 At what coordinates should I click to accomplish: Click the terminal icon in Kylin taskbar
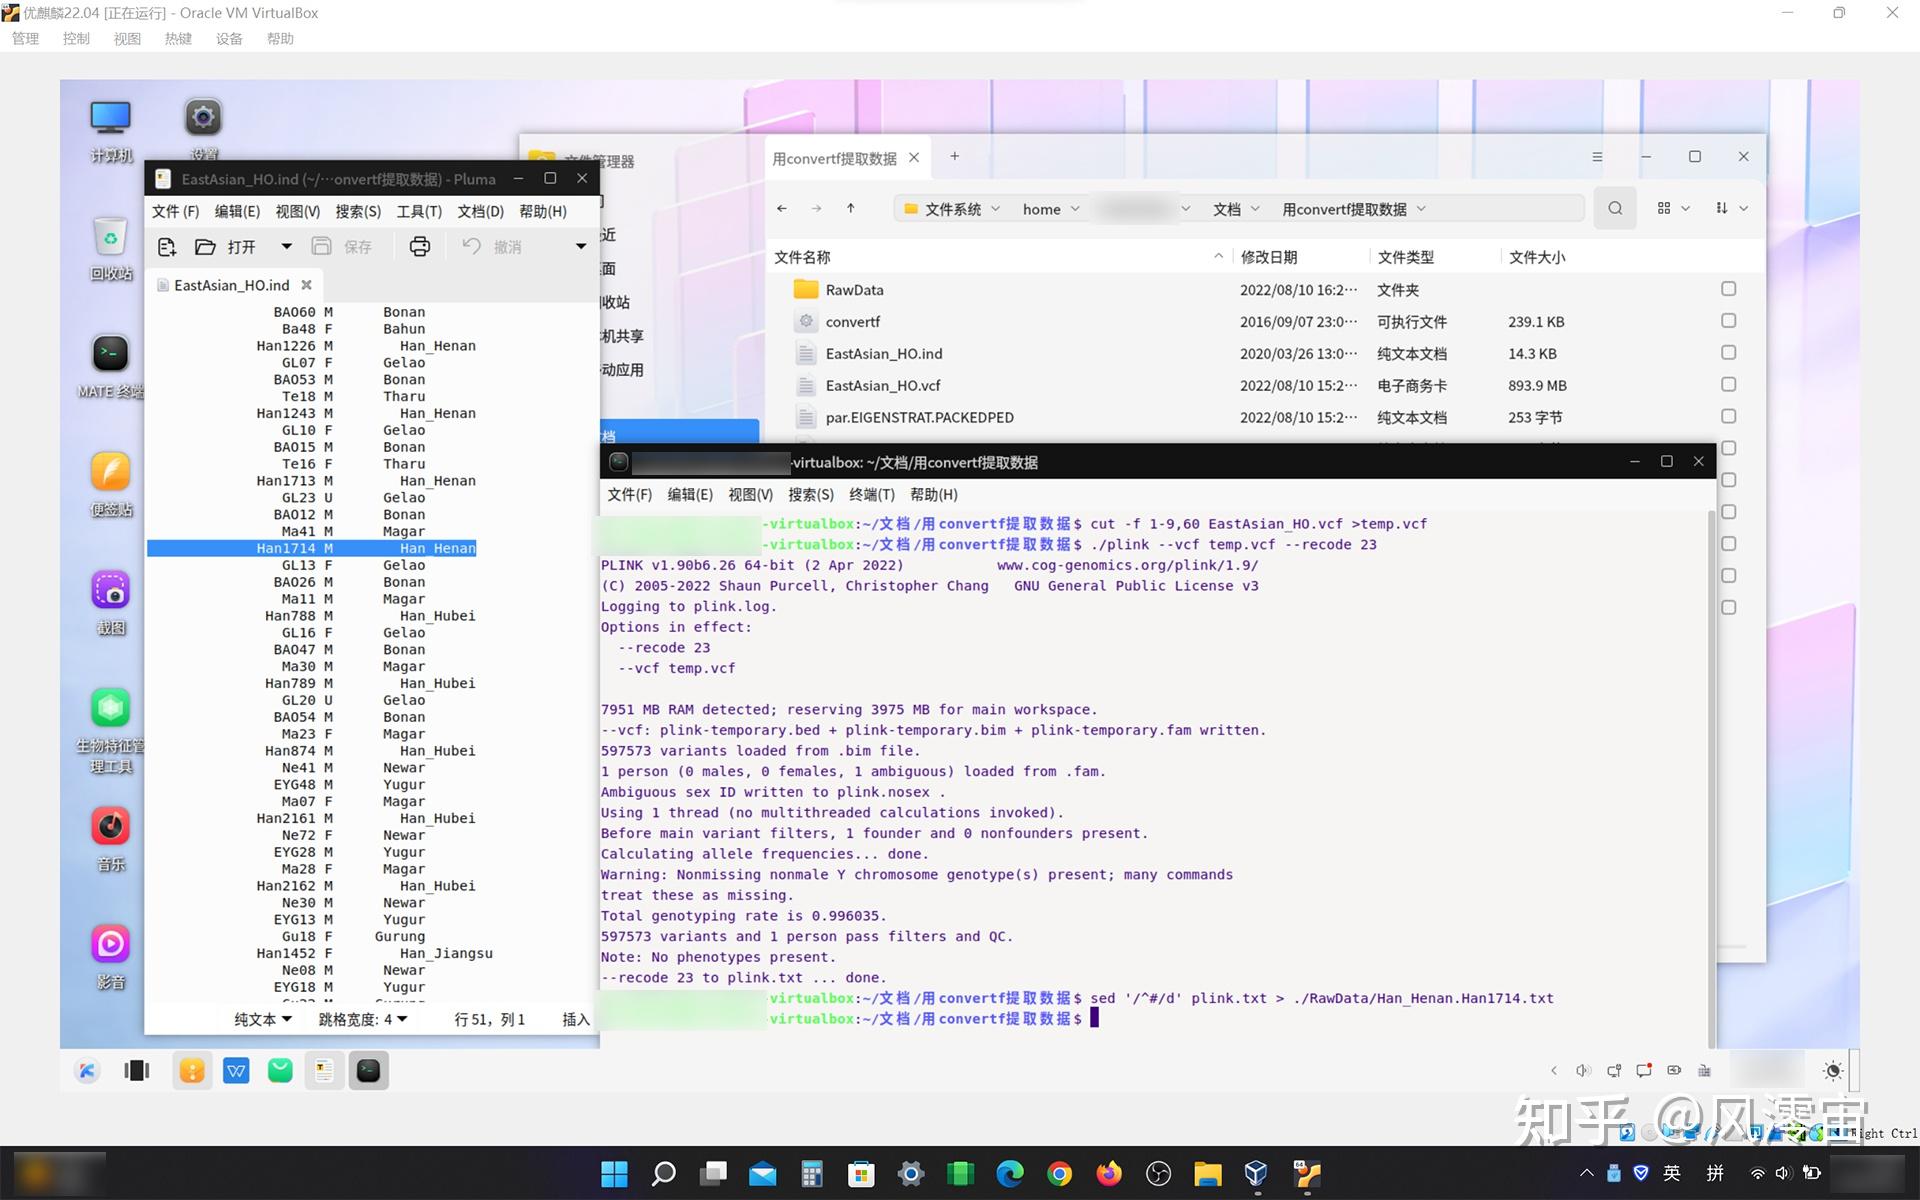click(x=368, y=1070)
